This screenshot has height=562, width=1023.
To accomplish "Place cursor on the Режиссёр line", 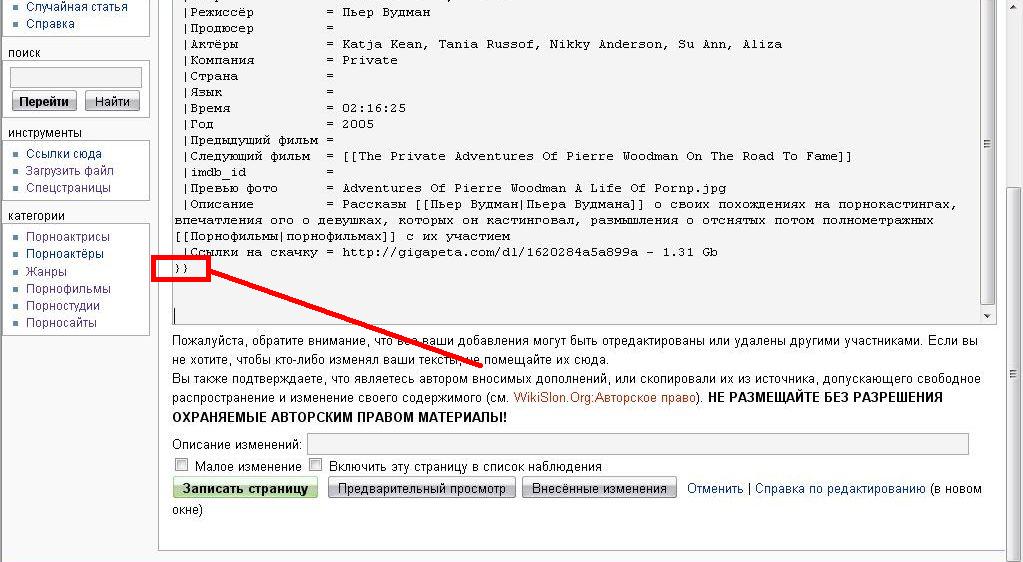I will [x=307, y=12].
